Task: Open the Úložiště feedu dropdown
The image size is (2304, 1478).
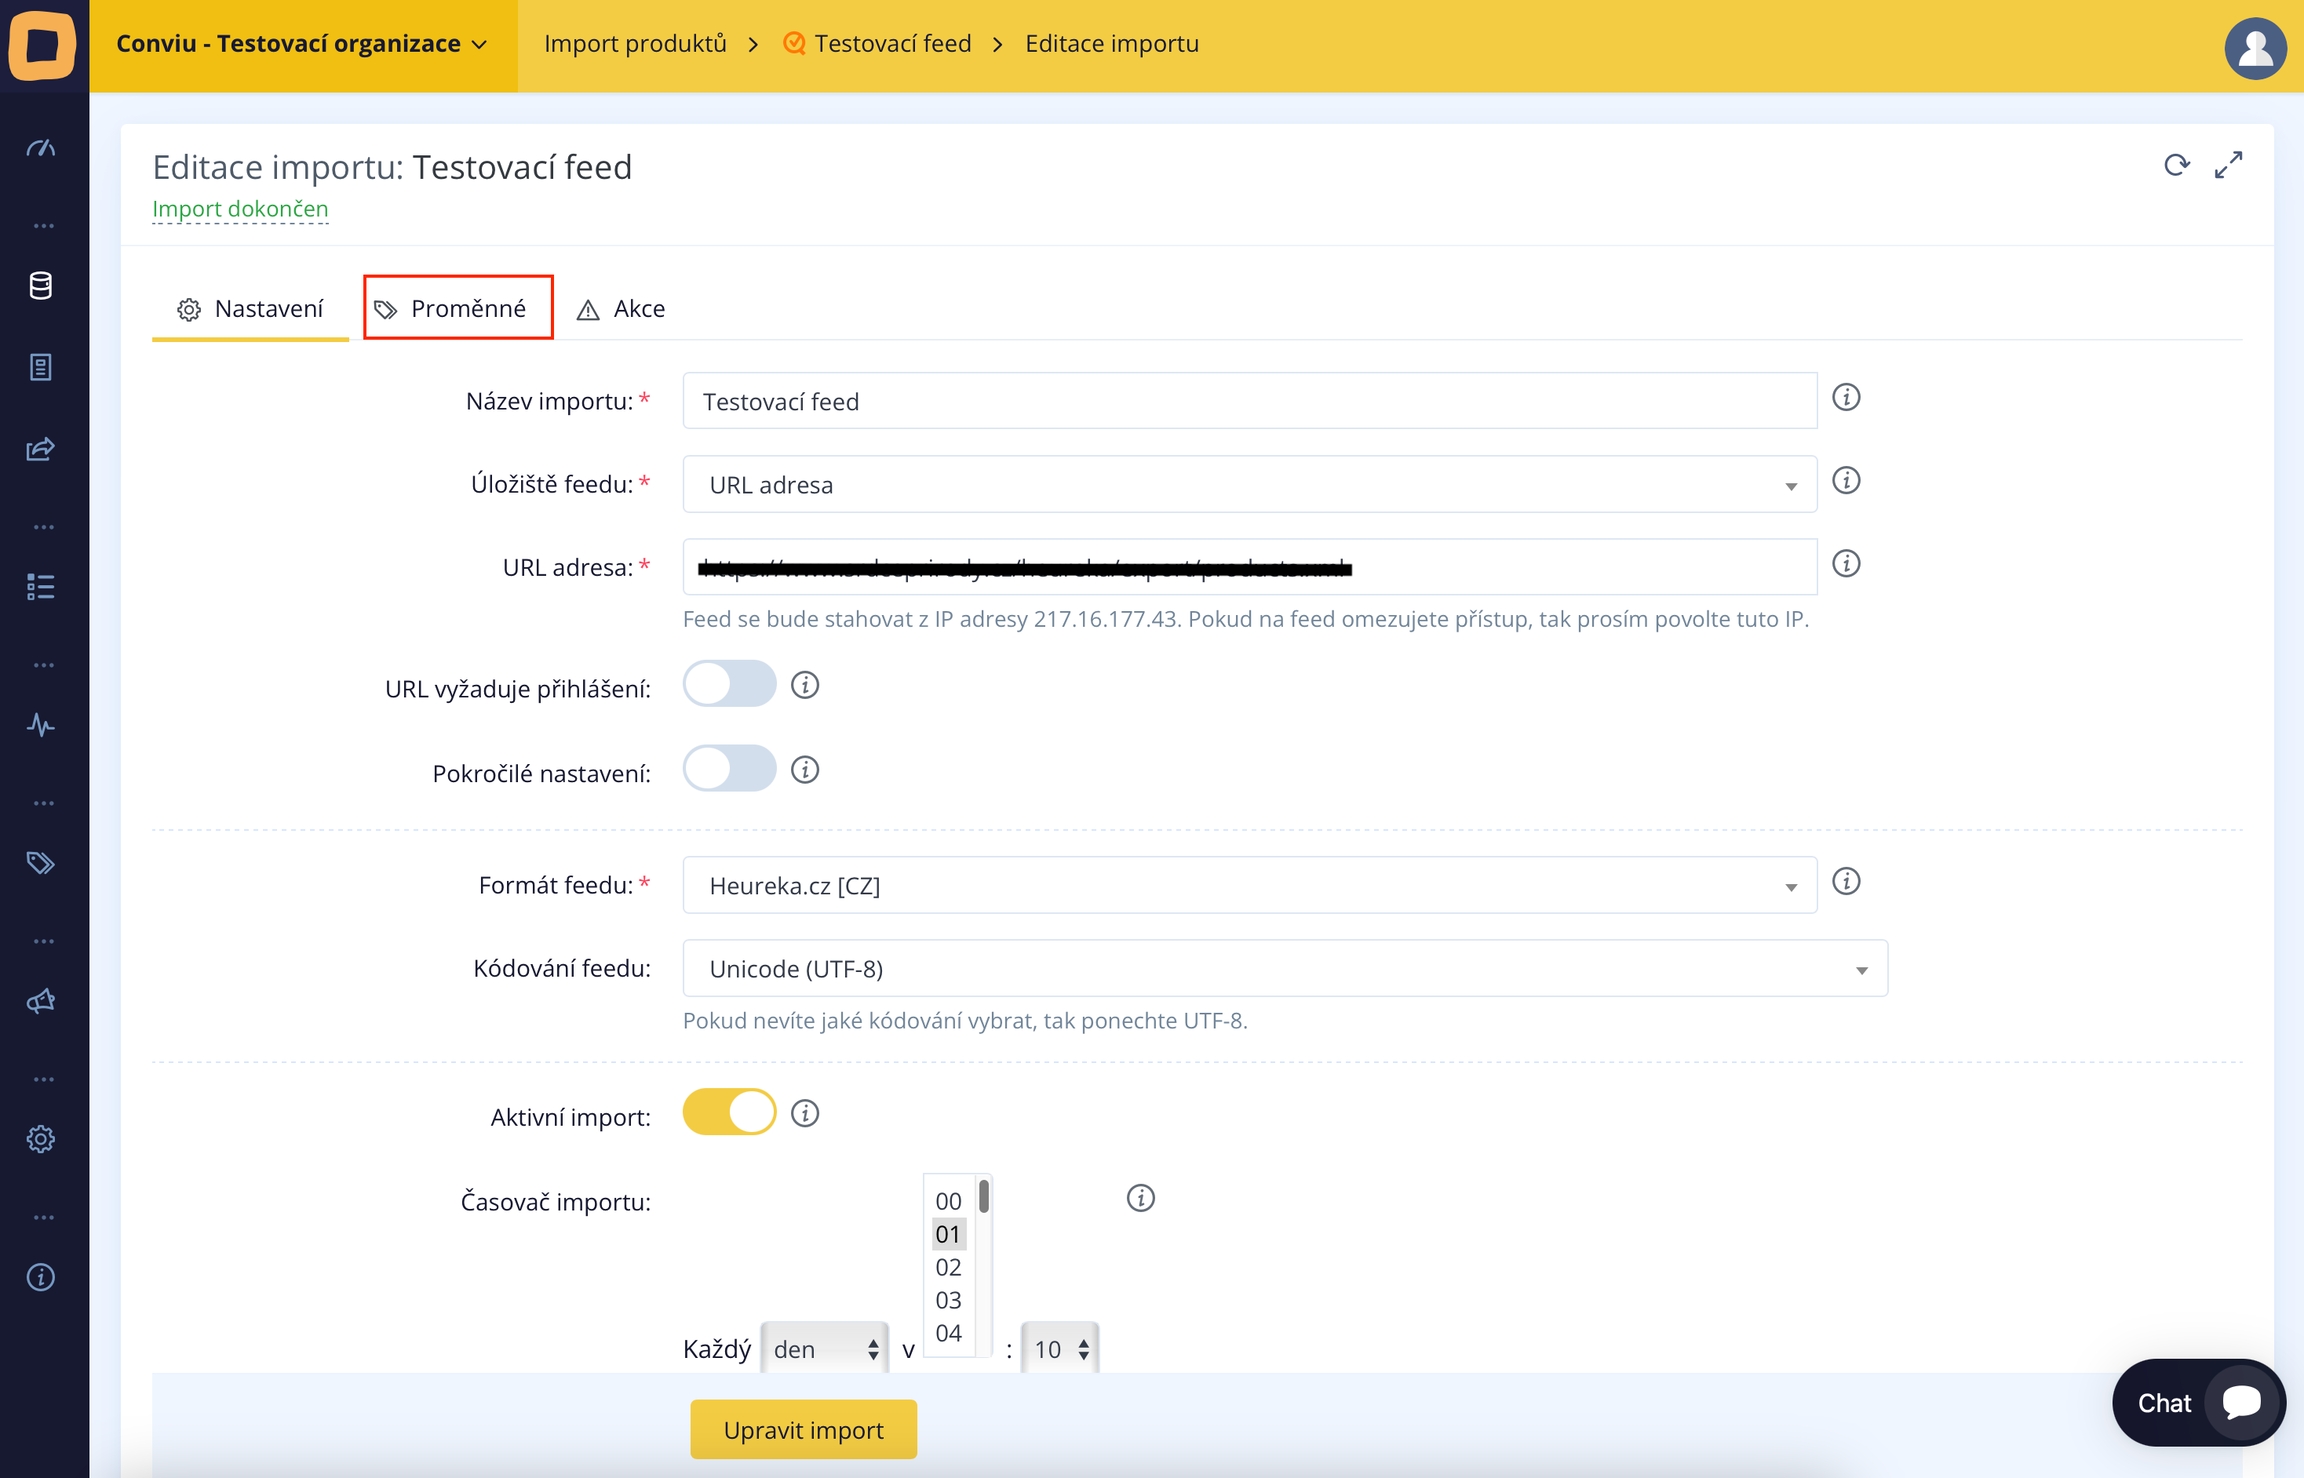Action: pos(1248,485)
